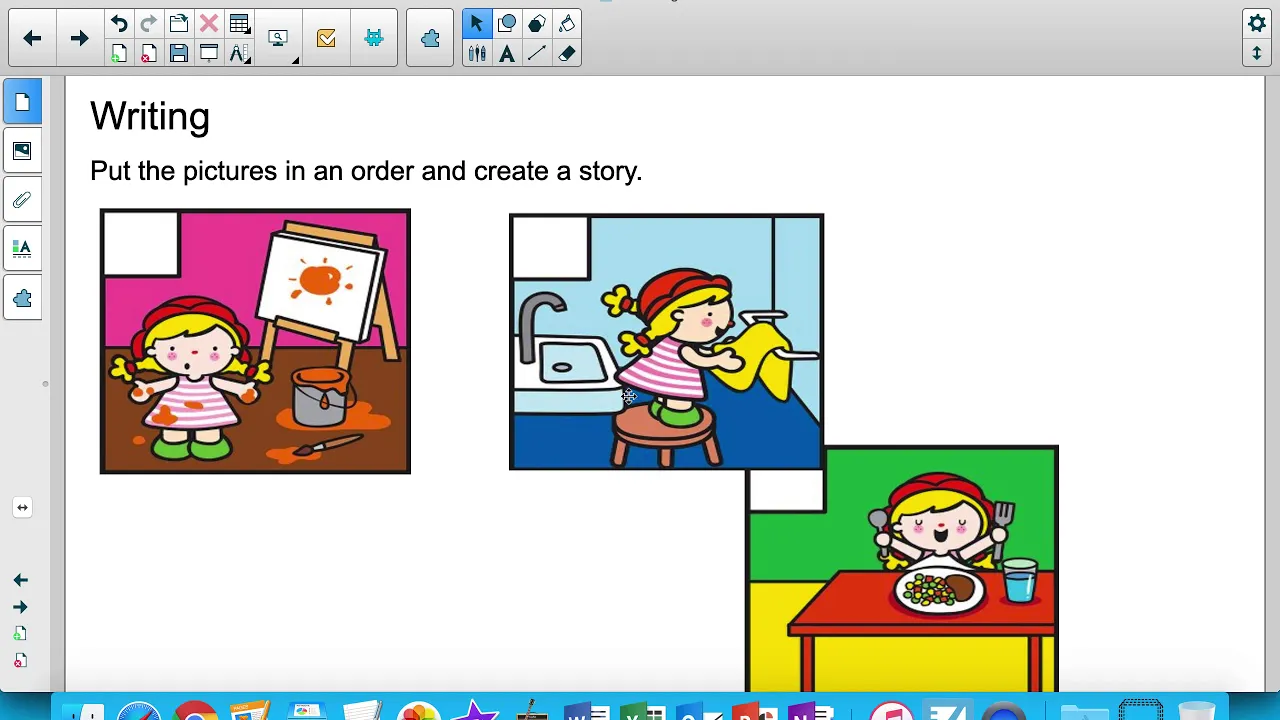Expand the Table tool dropdown arrow
This screenshot has height=720, width=1280.
(248, 31)
